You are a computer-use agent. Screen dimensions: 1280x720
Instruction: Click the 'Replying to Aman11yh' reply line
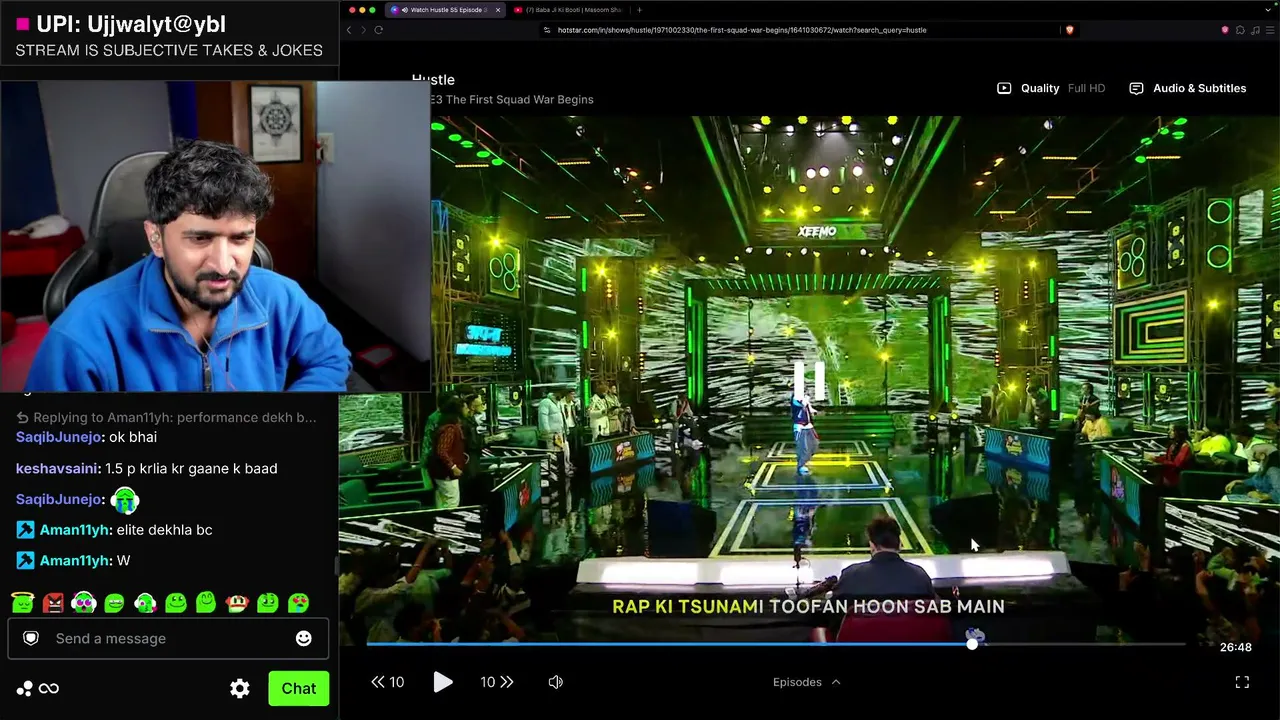coord(166,417)
